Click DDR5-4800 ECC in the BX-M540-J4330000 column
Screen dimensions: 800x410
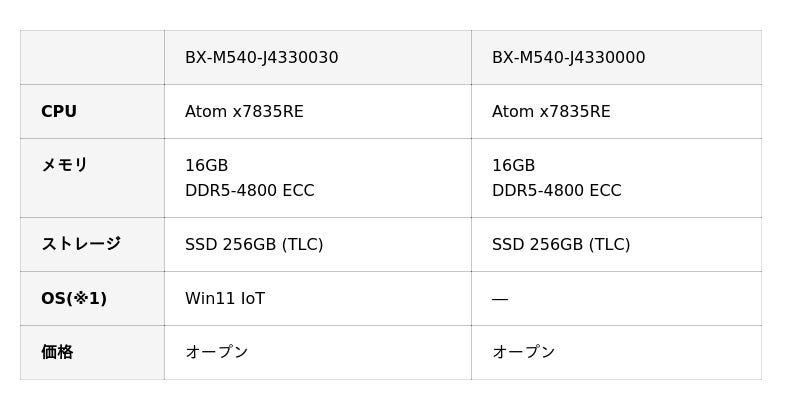556,191
